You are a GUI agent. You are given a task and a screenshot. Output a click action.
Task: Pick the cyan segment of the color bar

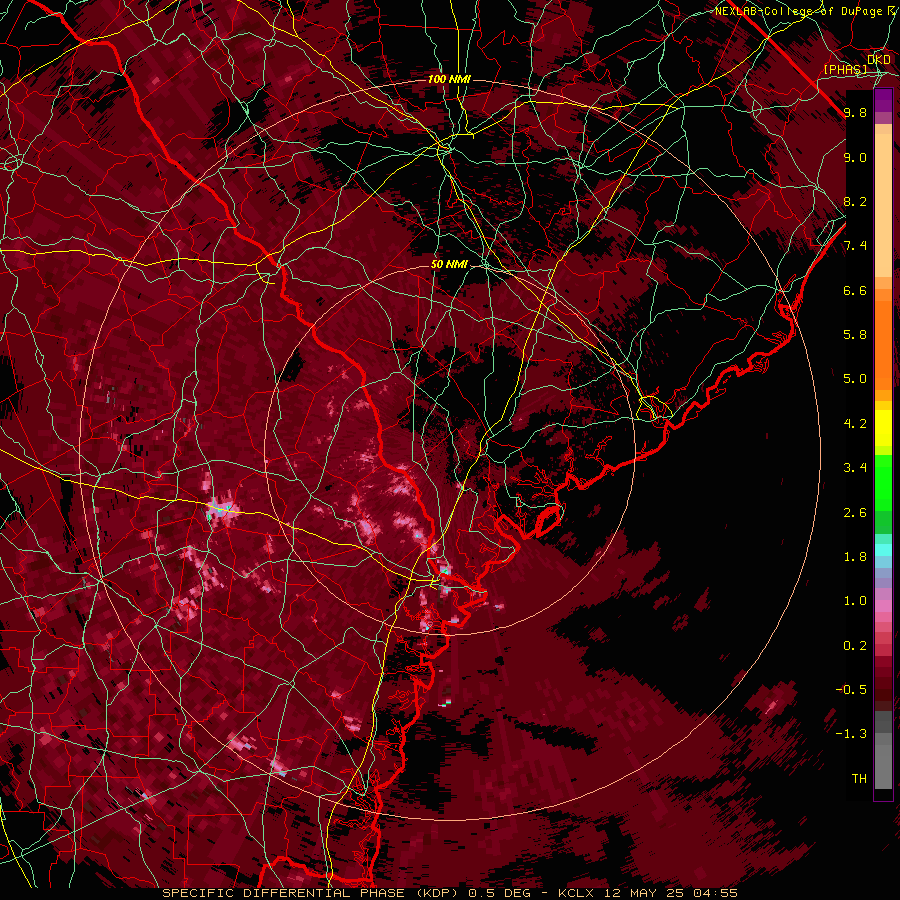click(883, 550)
